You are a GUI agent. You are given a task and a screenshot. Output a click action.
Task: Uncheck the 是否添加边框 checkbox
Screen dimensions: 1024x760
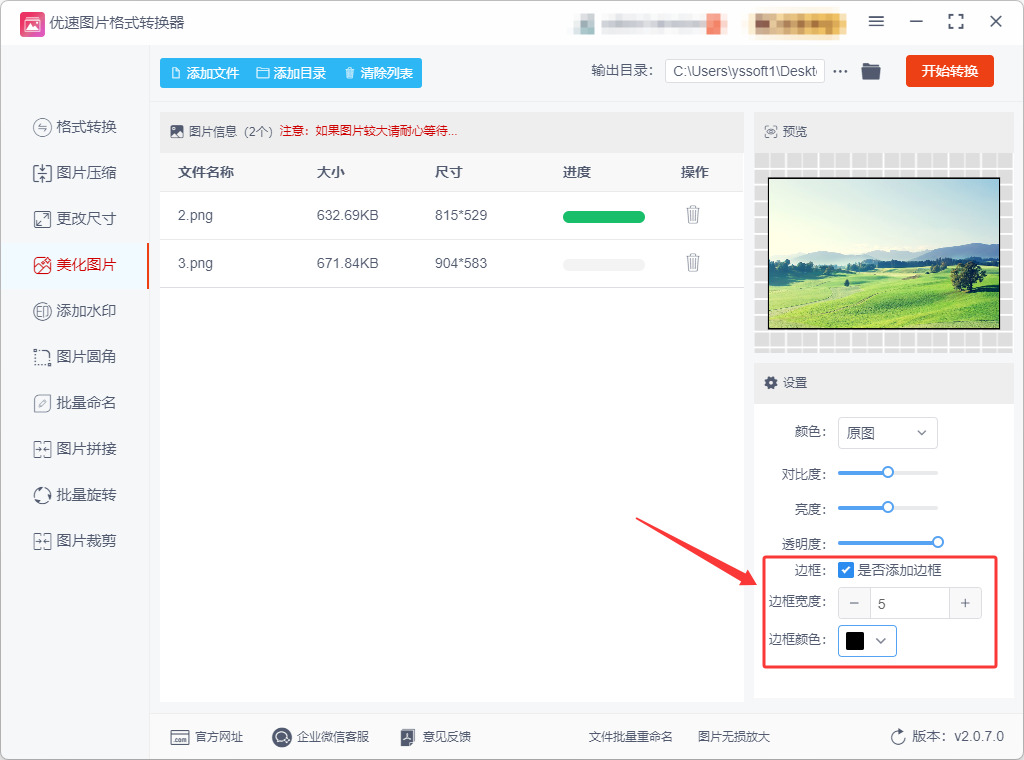[846, 570]
